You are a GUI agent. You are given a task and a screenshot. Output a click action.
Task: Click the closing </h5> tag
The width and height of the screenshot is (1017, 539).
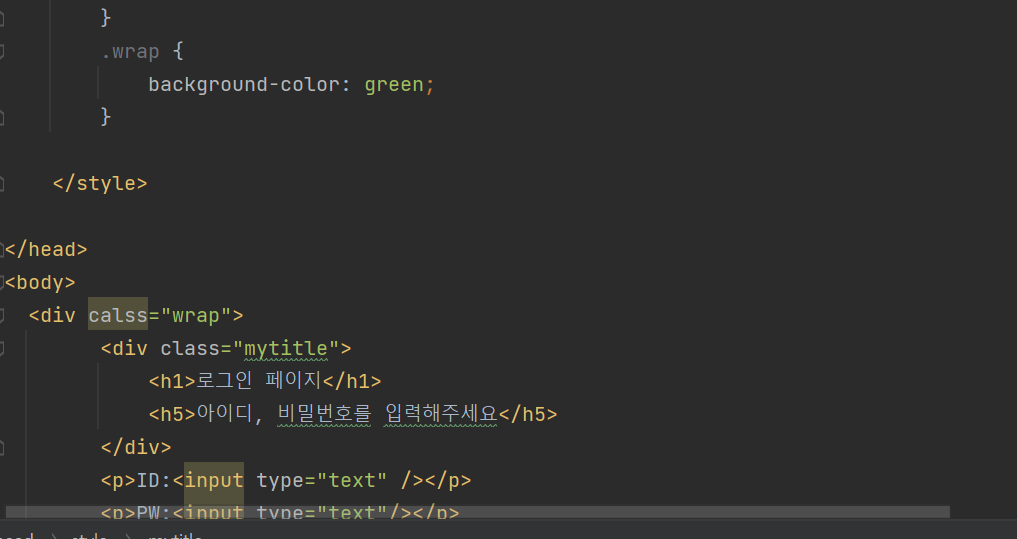pos(527,414)
